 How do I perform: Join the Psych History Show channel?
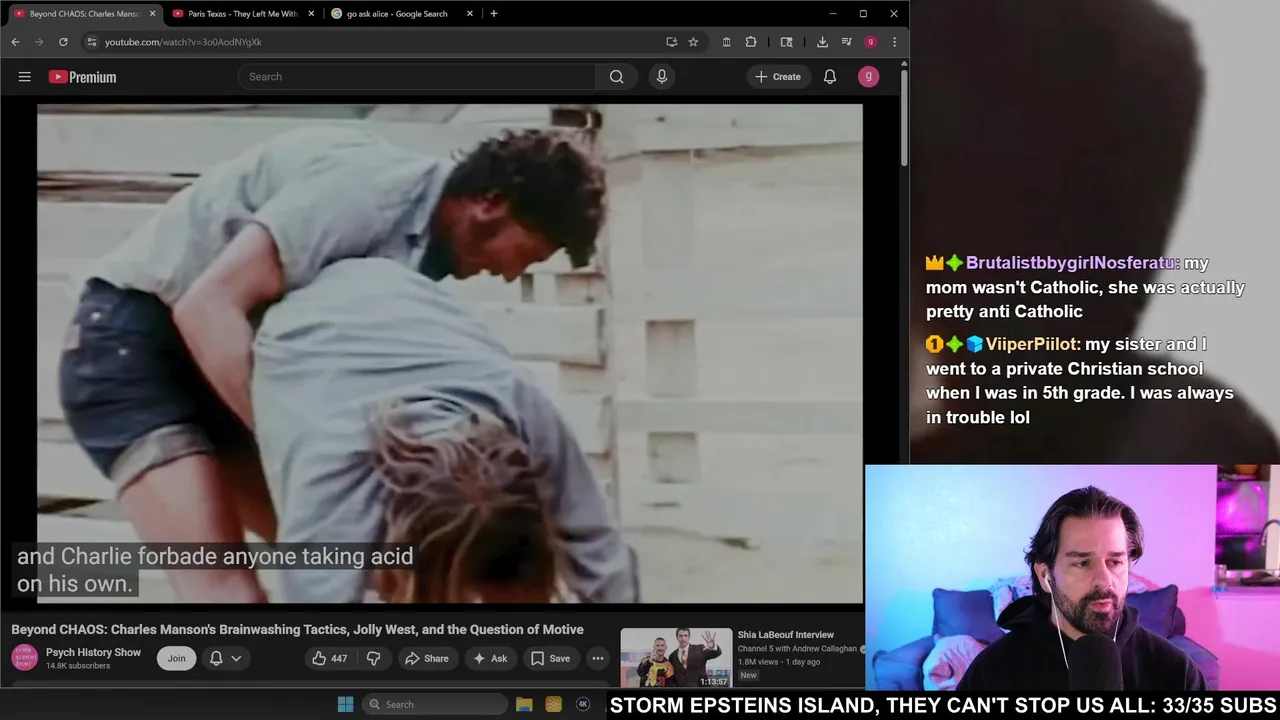(176, 658)
